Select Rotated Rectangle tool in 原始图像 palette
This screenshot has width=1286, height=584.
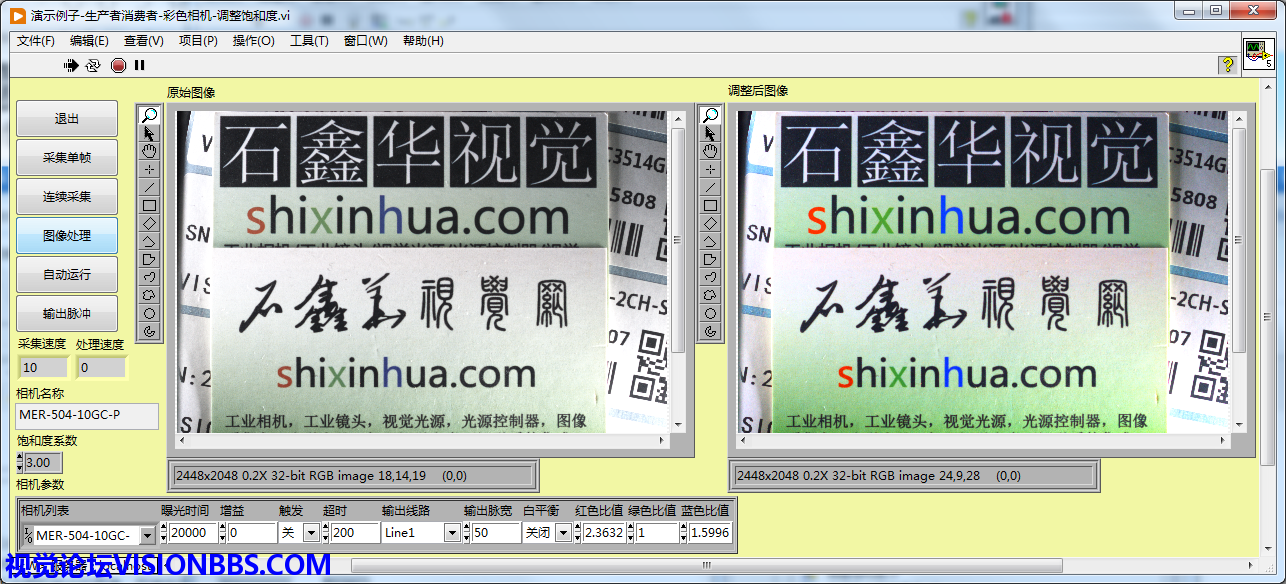[149, 223]
